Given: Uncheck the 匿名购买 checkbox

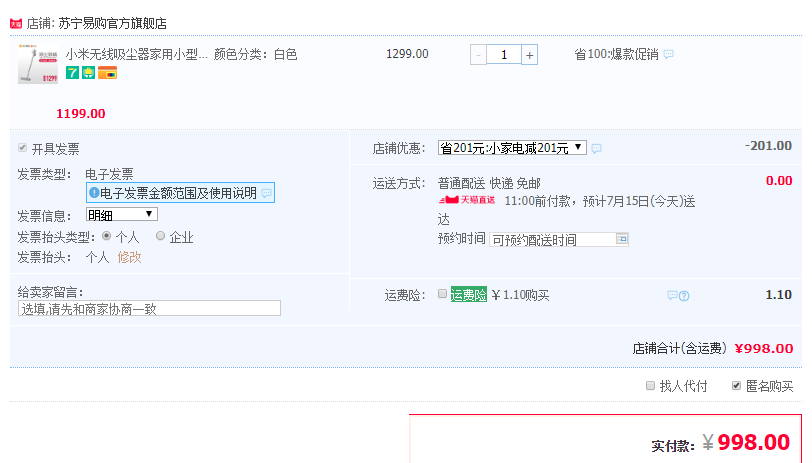Looking at the screenshot, I should [x=736, y=386].
